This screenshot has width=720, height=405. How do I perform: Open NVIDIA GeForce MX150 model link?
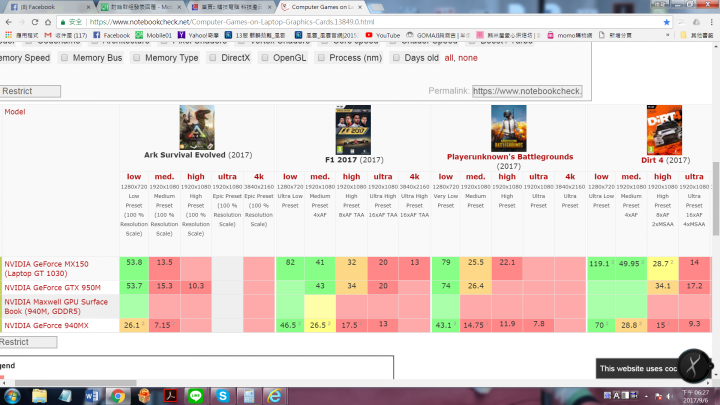click(46, 269)
